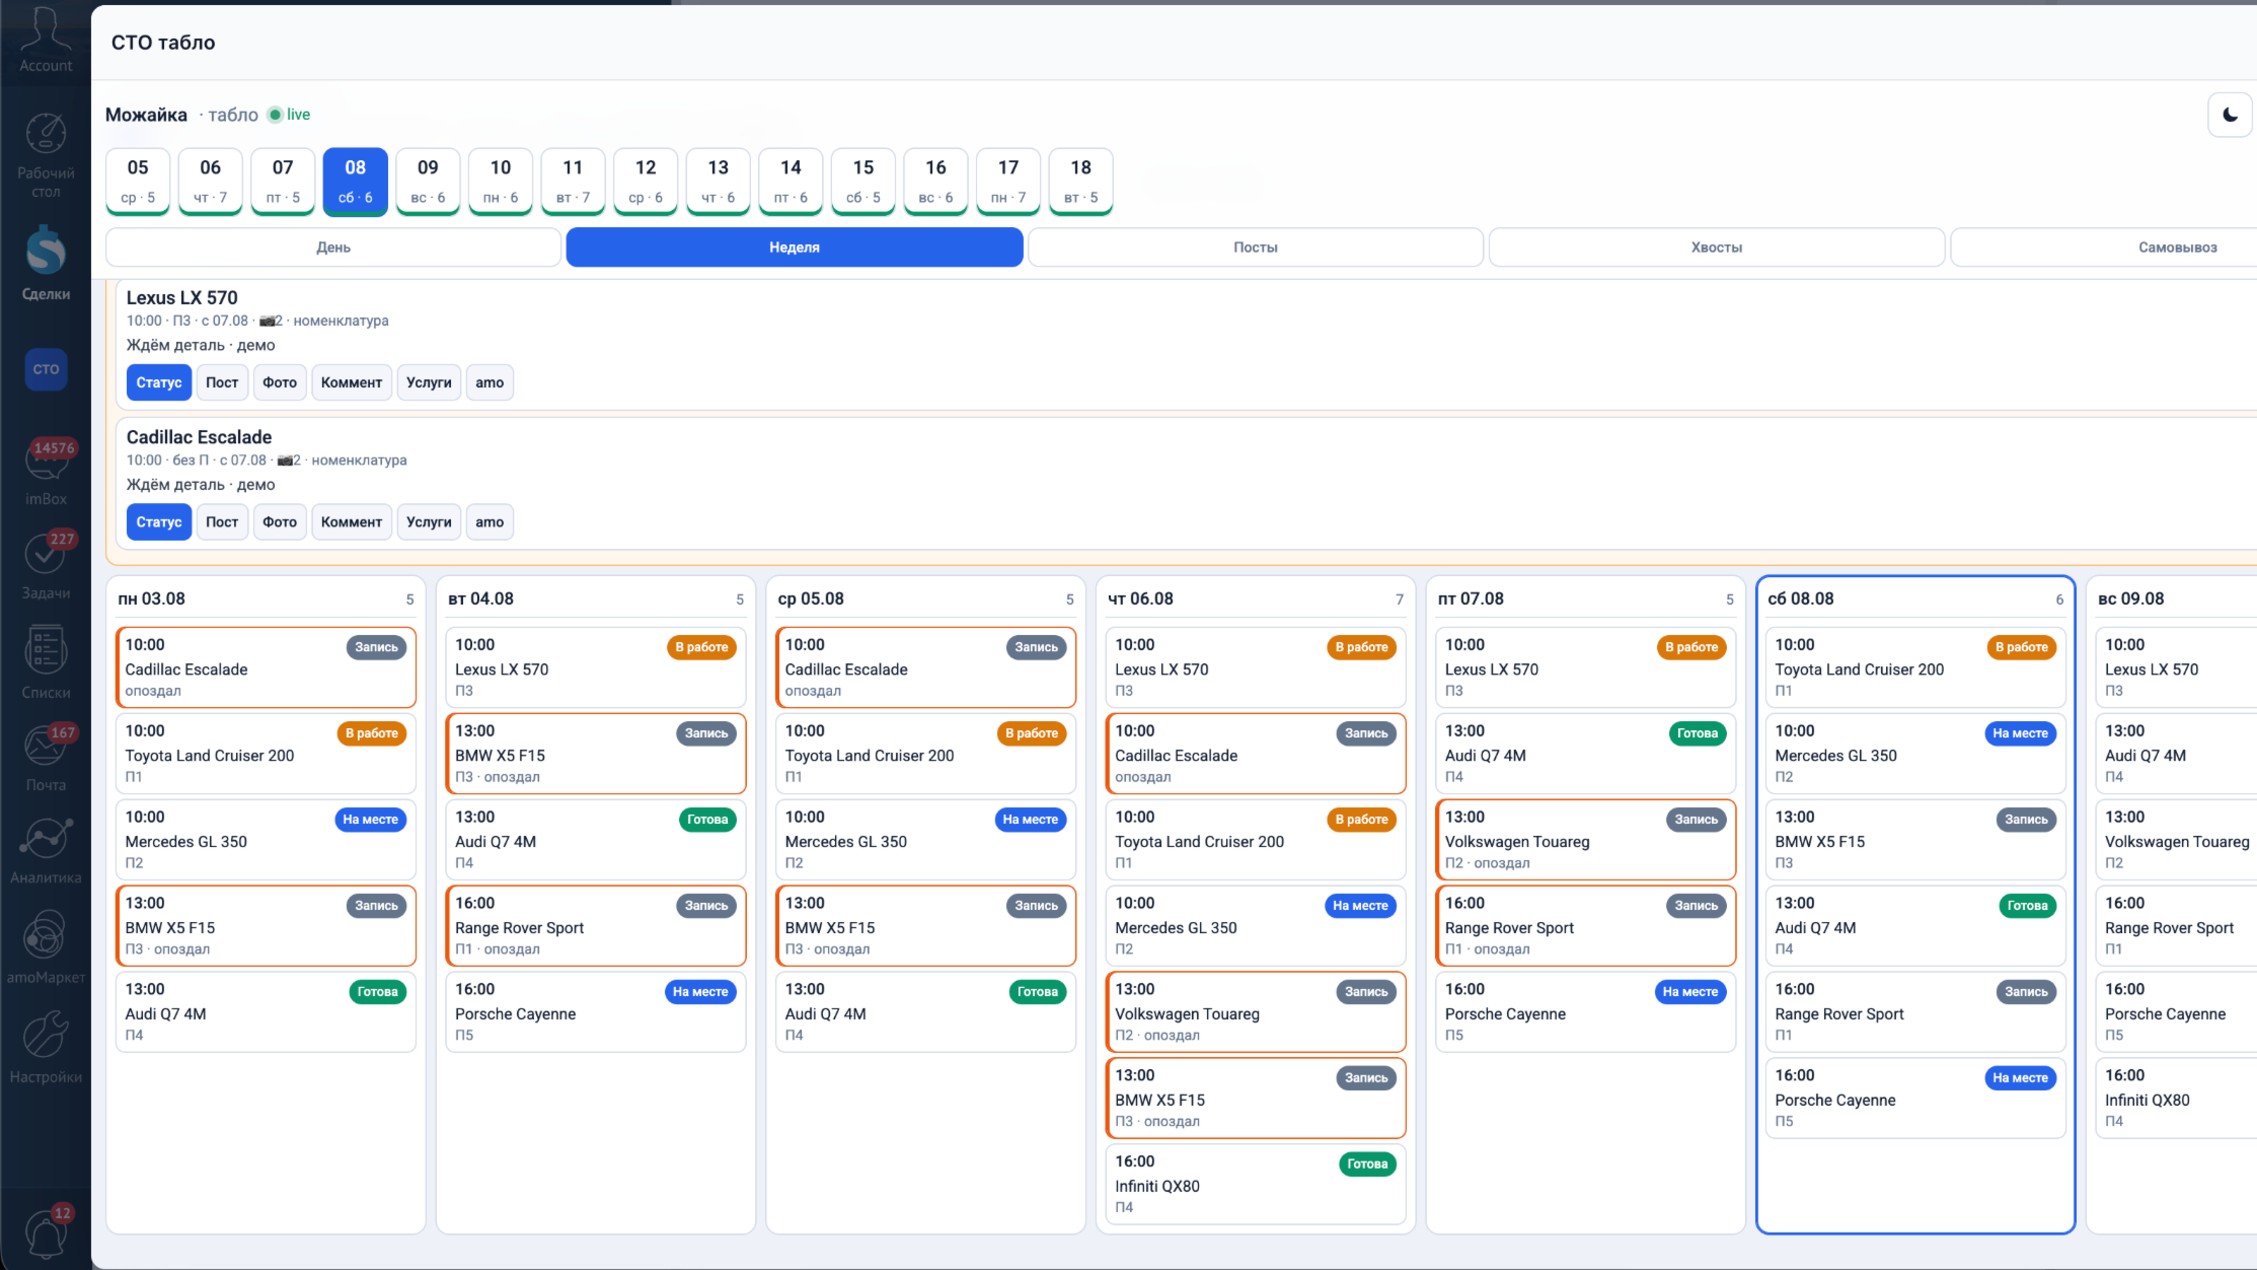Viewport: 2257px width, 1270px height.
Task: Open Friday 07.08 Porsche Cayenne card
Action: [x=1586, y=1011]
